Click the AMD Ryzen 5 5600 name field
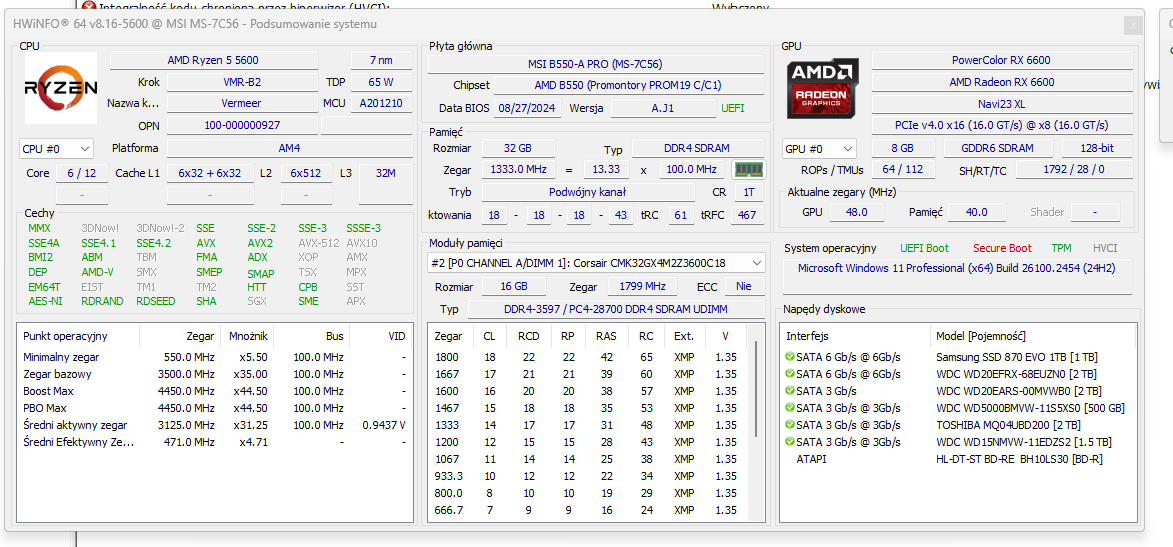This screenshot has width=1173, height=547. (x=213, y=60)
